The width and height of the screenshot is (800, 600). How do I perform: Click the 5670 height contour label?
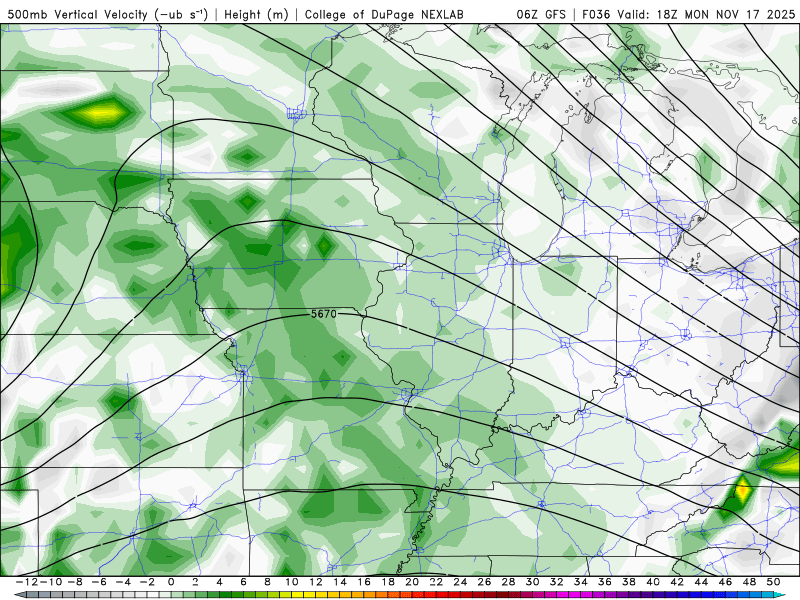(324, 314)
